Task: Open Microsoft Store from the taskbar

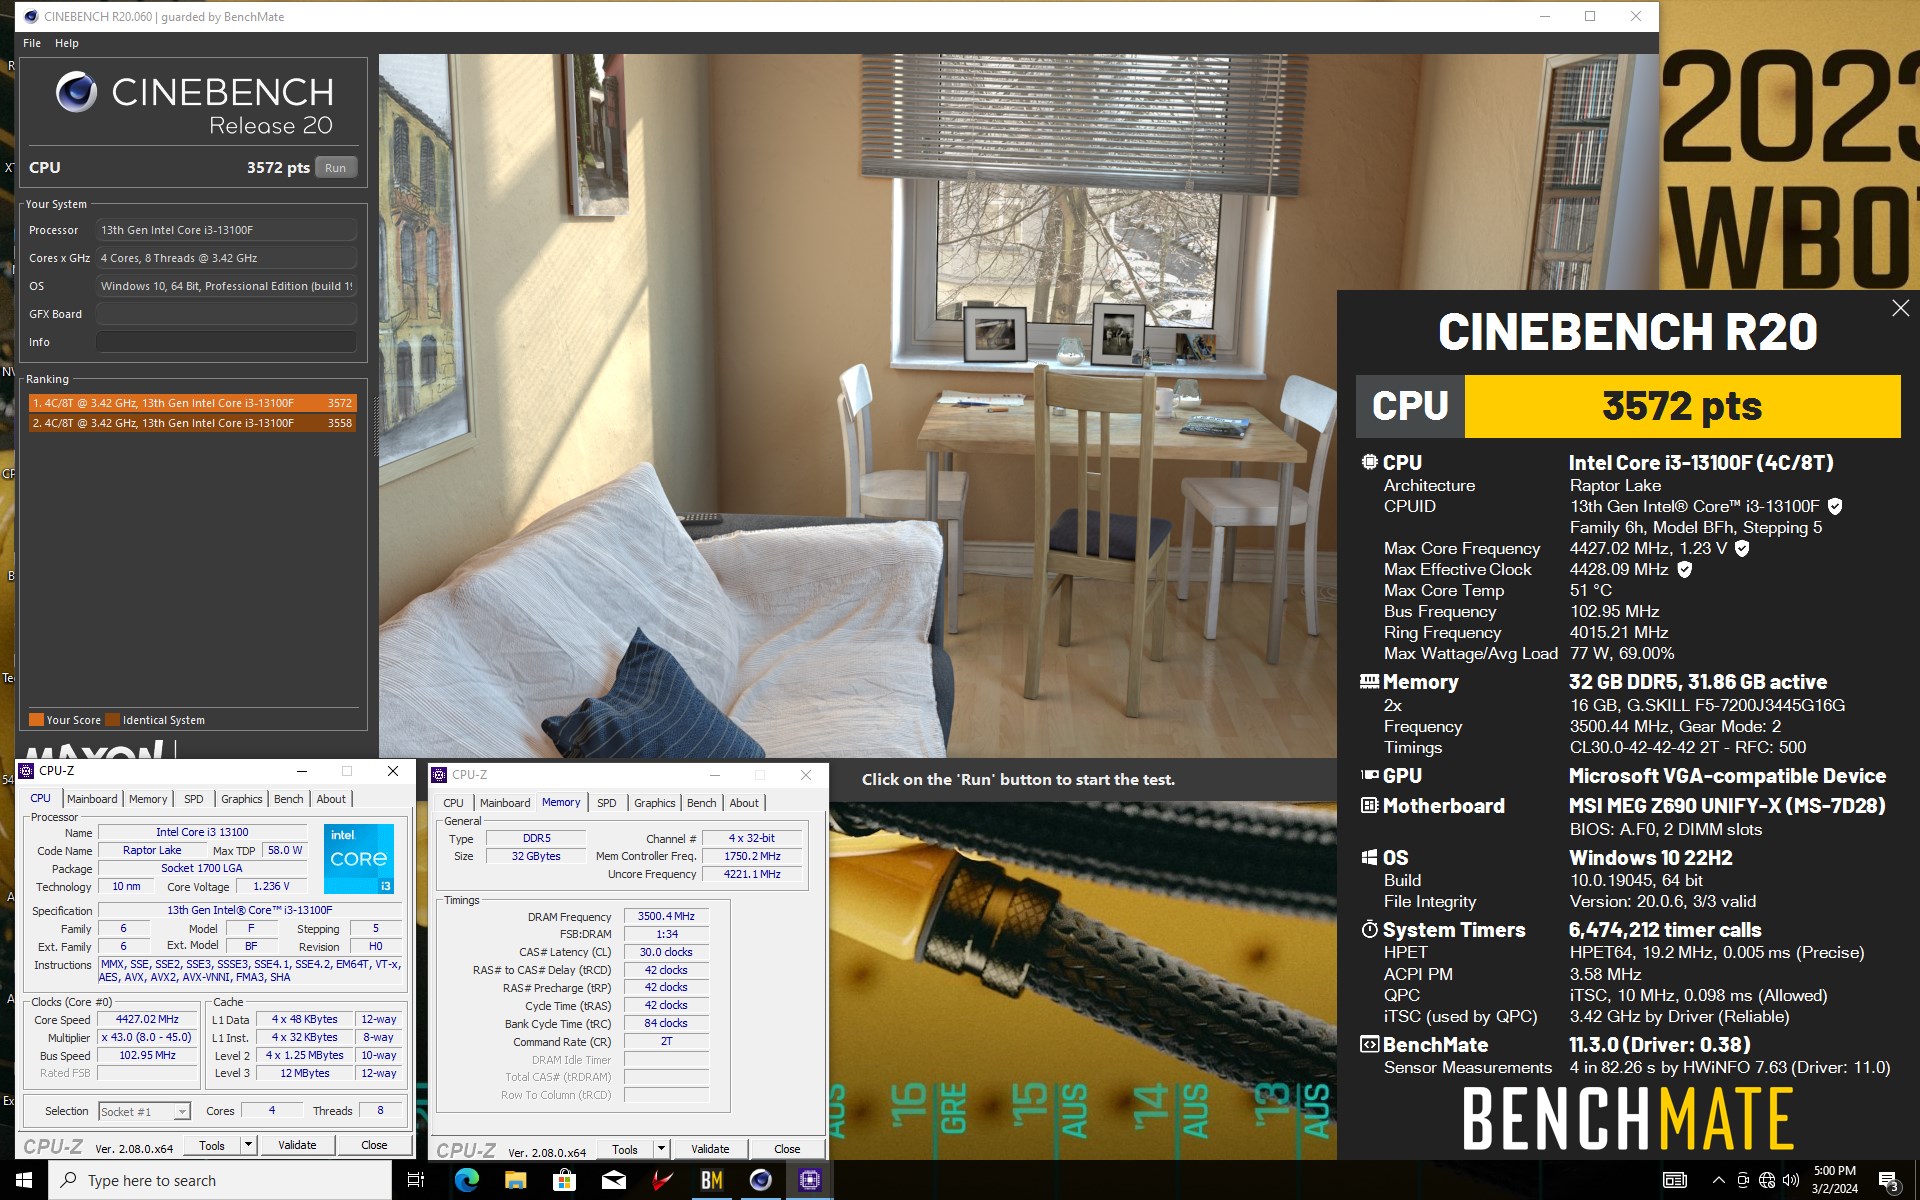Action: 564,1180
